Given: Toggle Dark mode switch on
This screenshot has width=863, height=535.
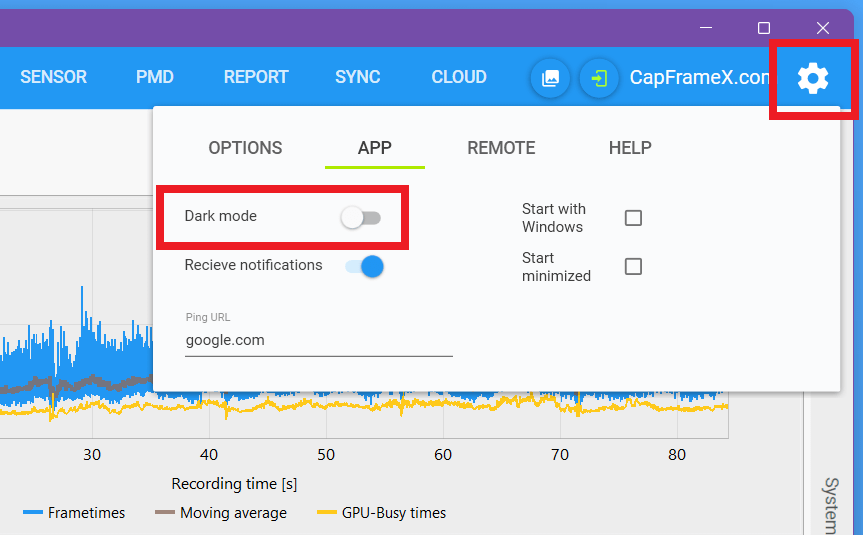Looking at the screenshot, I should (361, 217).
